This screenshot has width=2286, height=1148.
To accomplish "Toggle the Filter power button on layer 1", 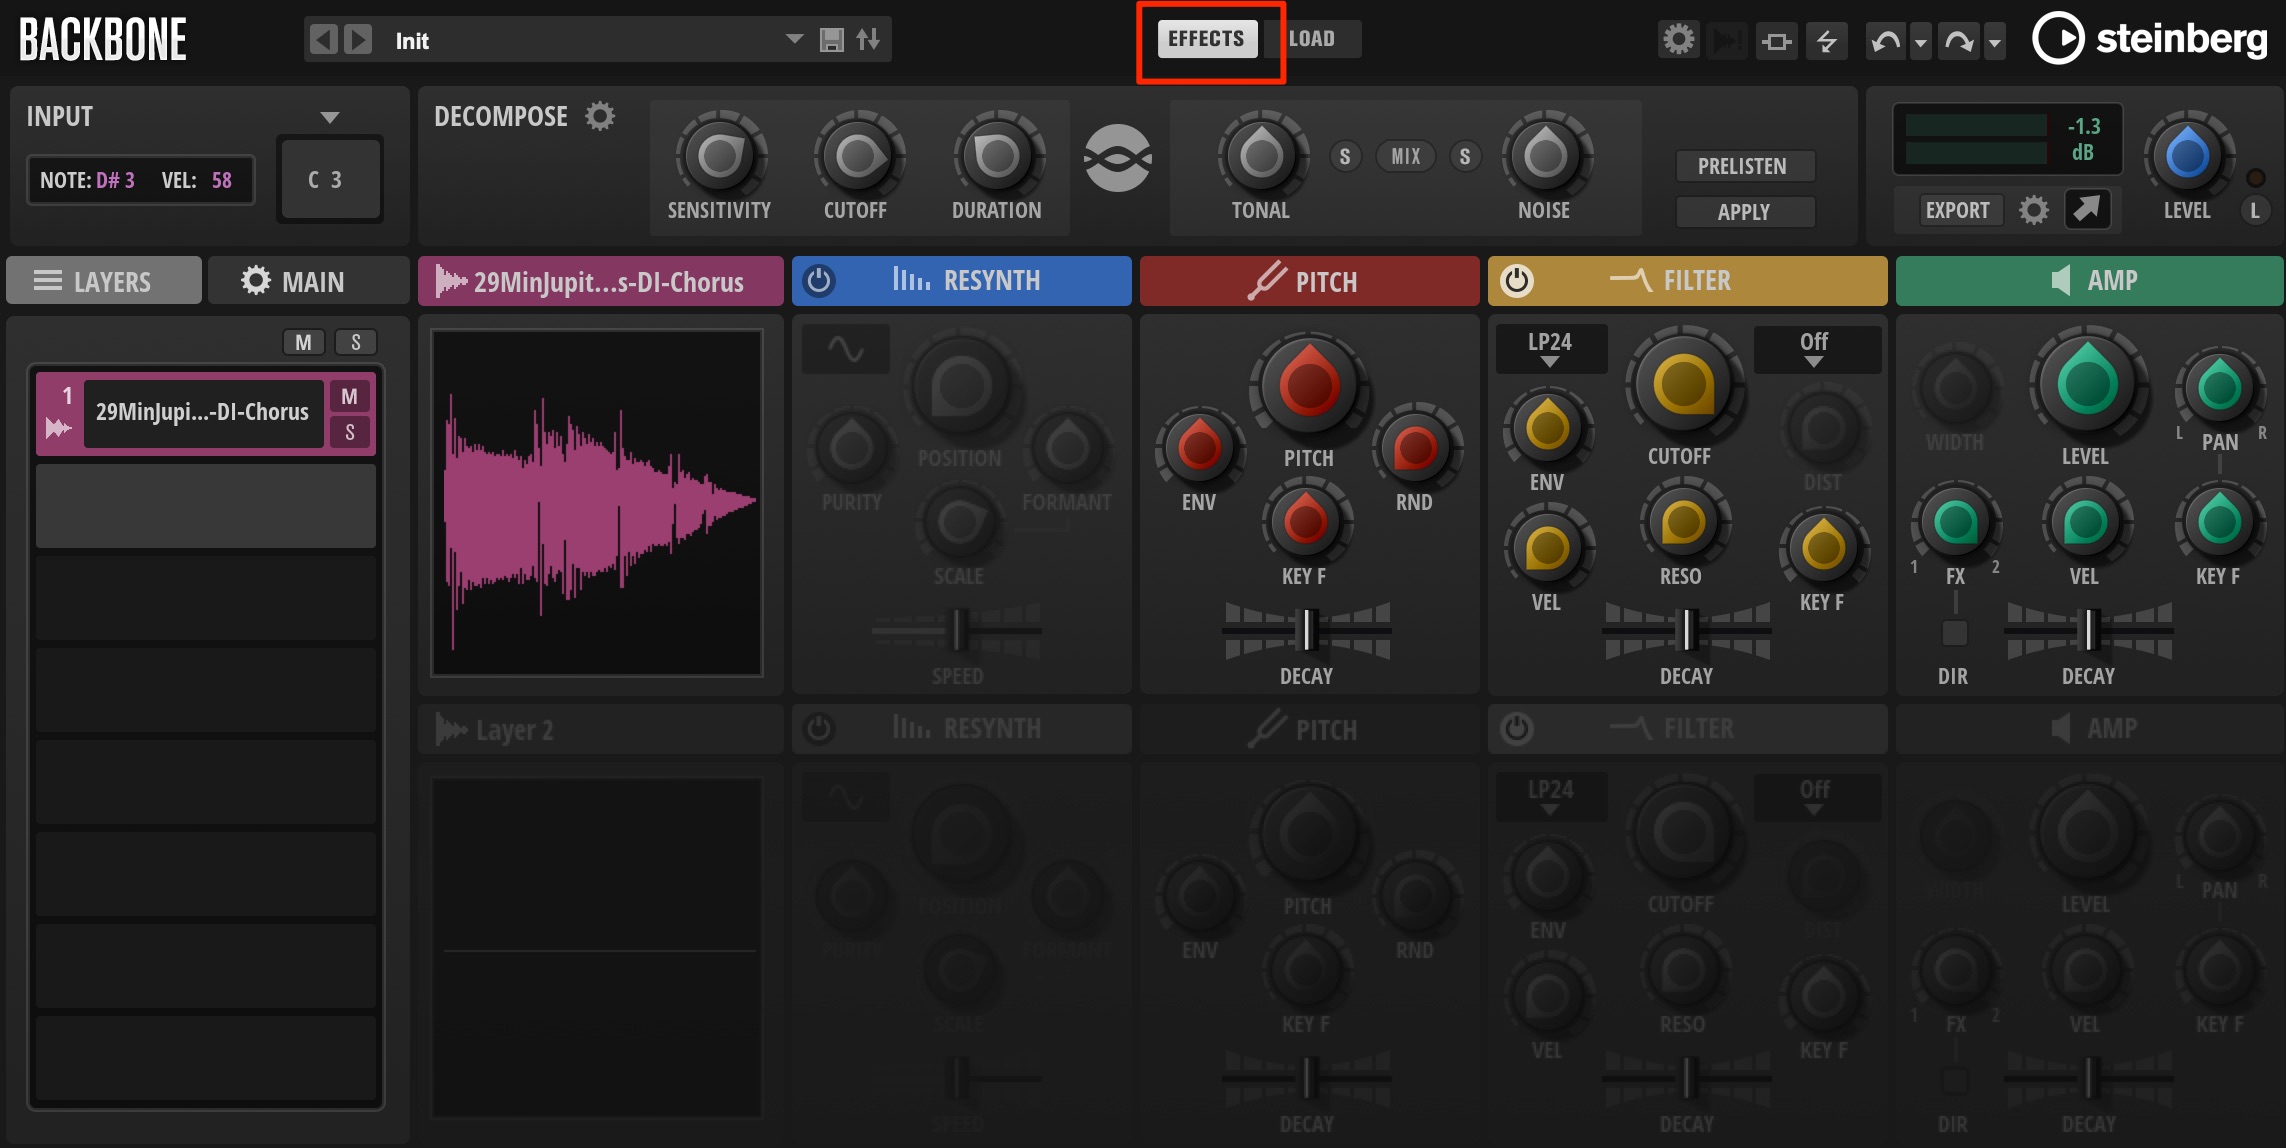I will 1516,281.
